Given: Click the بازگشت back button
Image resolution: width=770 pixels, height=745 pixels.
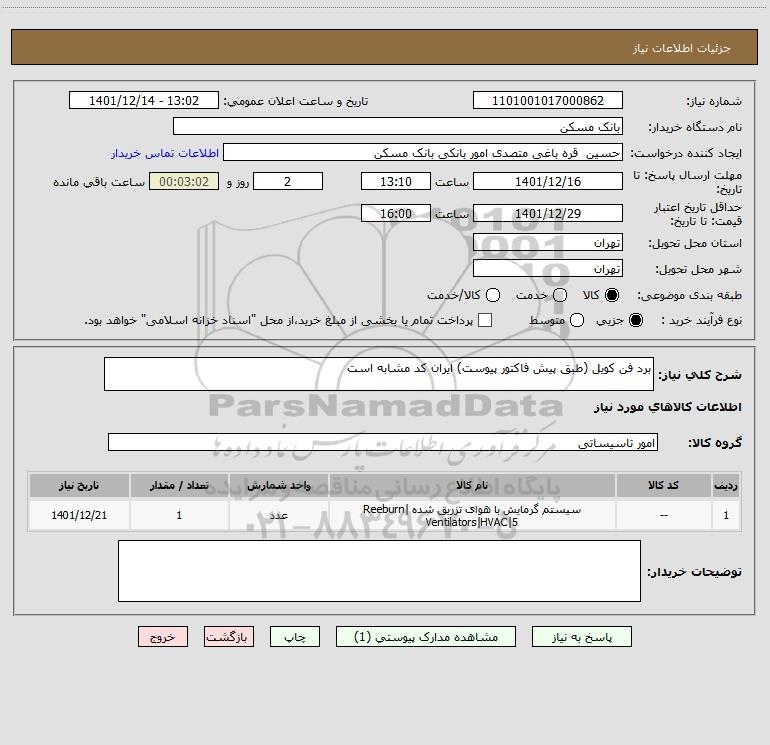Looking at the screenshot, I should (229, 636).
